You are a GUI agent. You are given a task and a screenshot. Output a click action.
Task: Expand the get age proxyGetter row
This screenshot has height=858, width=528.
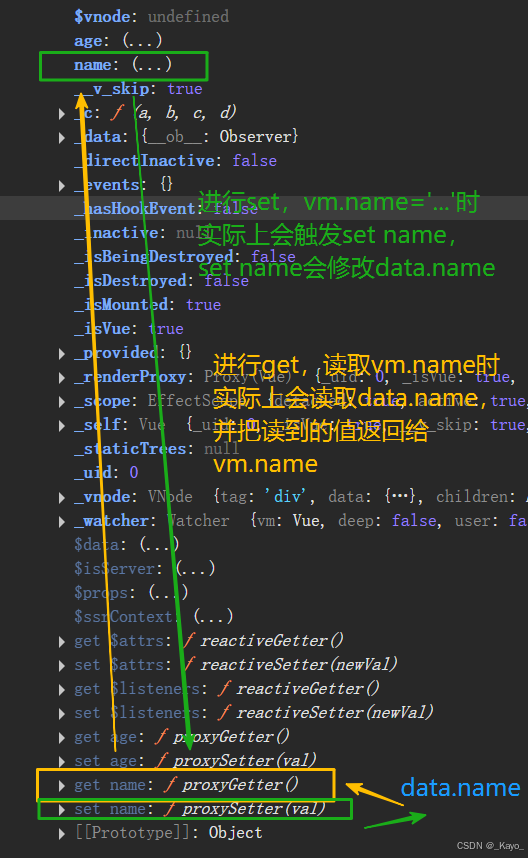coord(62,738)
